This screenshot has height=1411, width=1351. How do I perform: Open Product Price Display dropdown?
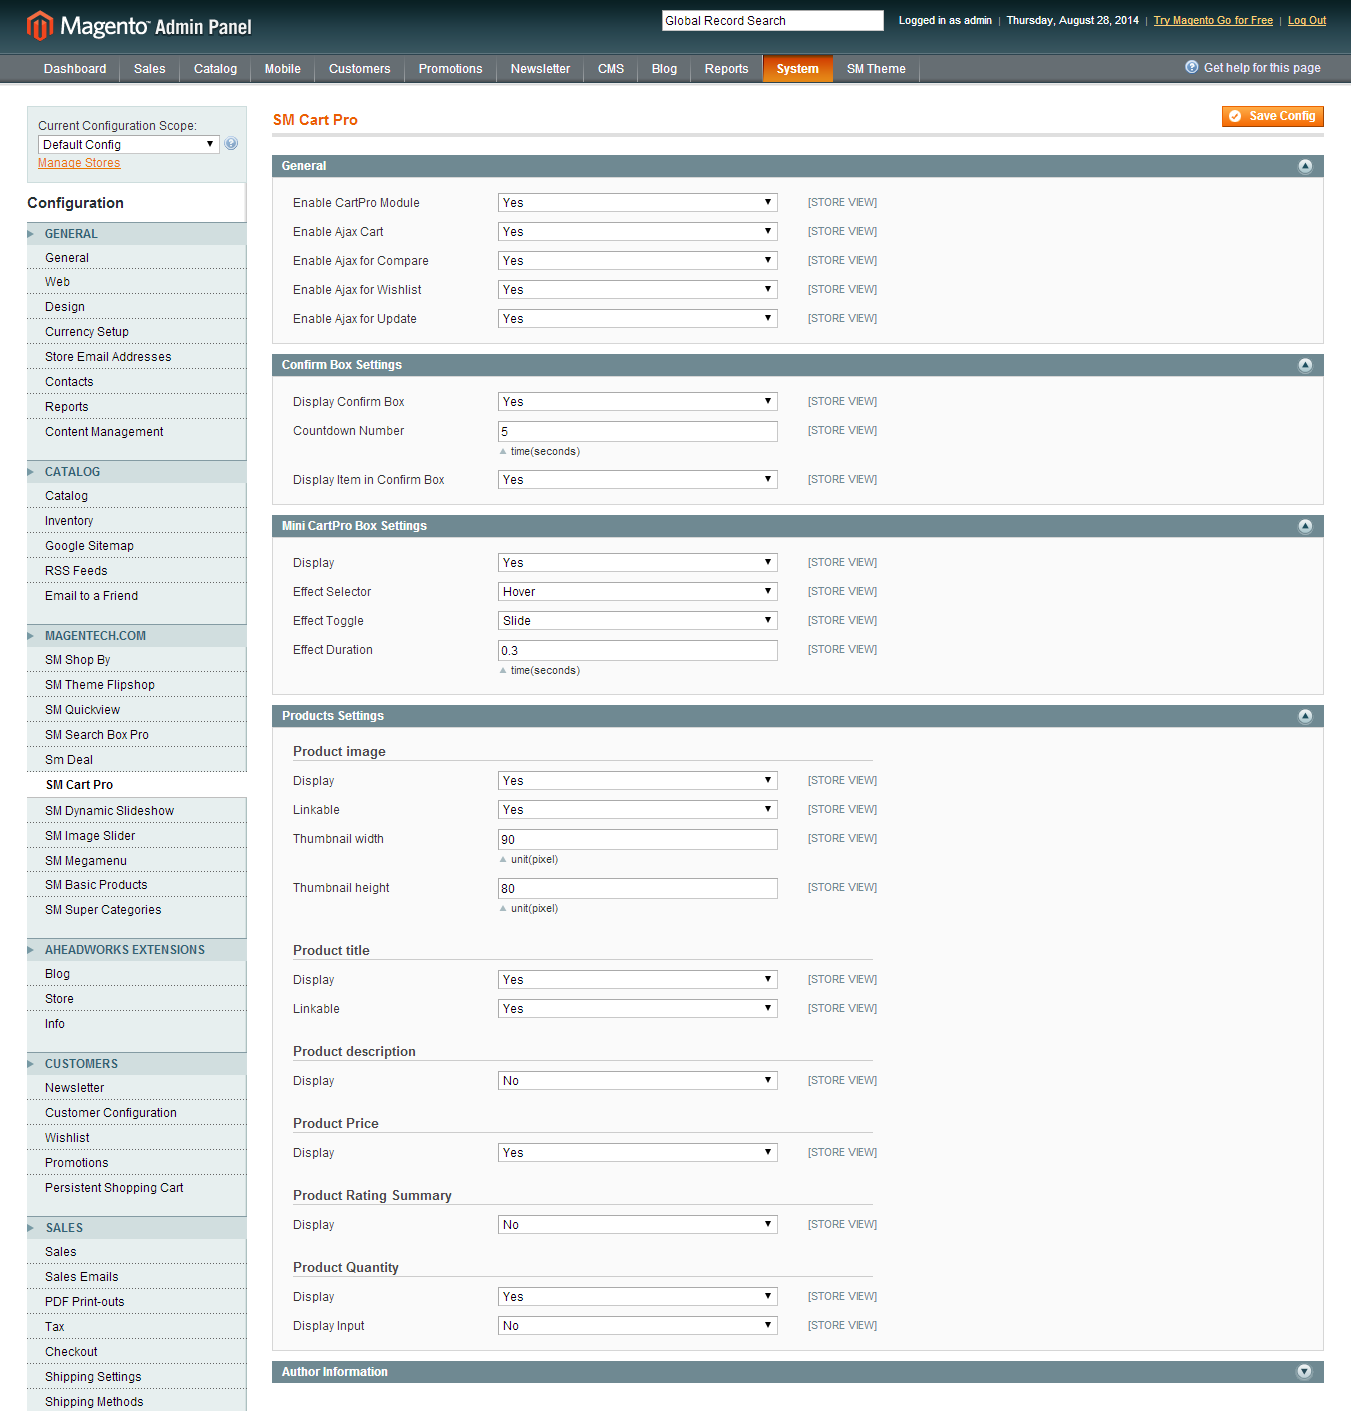pos(638,1153)
